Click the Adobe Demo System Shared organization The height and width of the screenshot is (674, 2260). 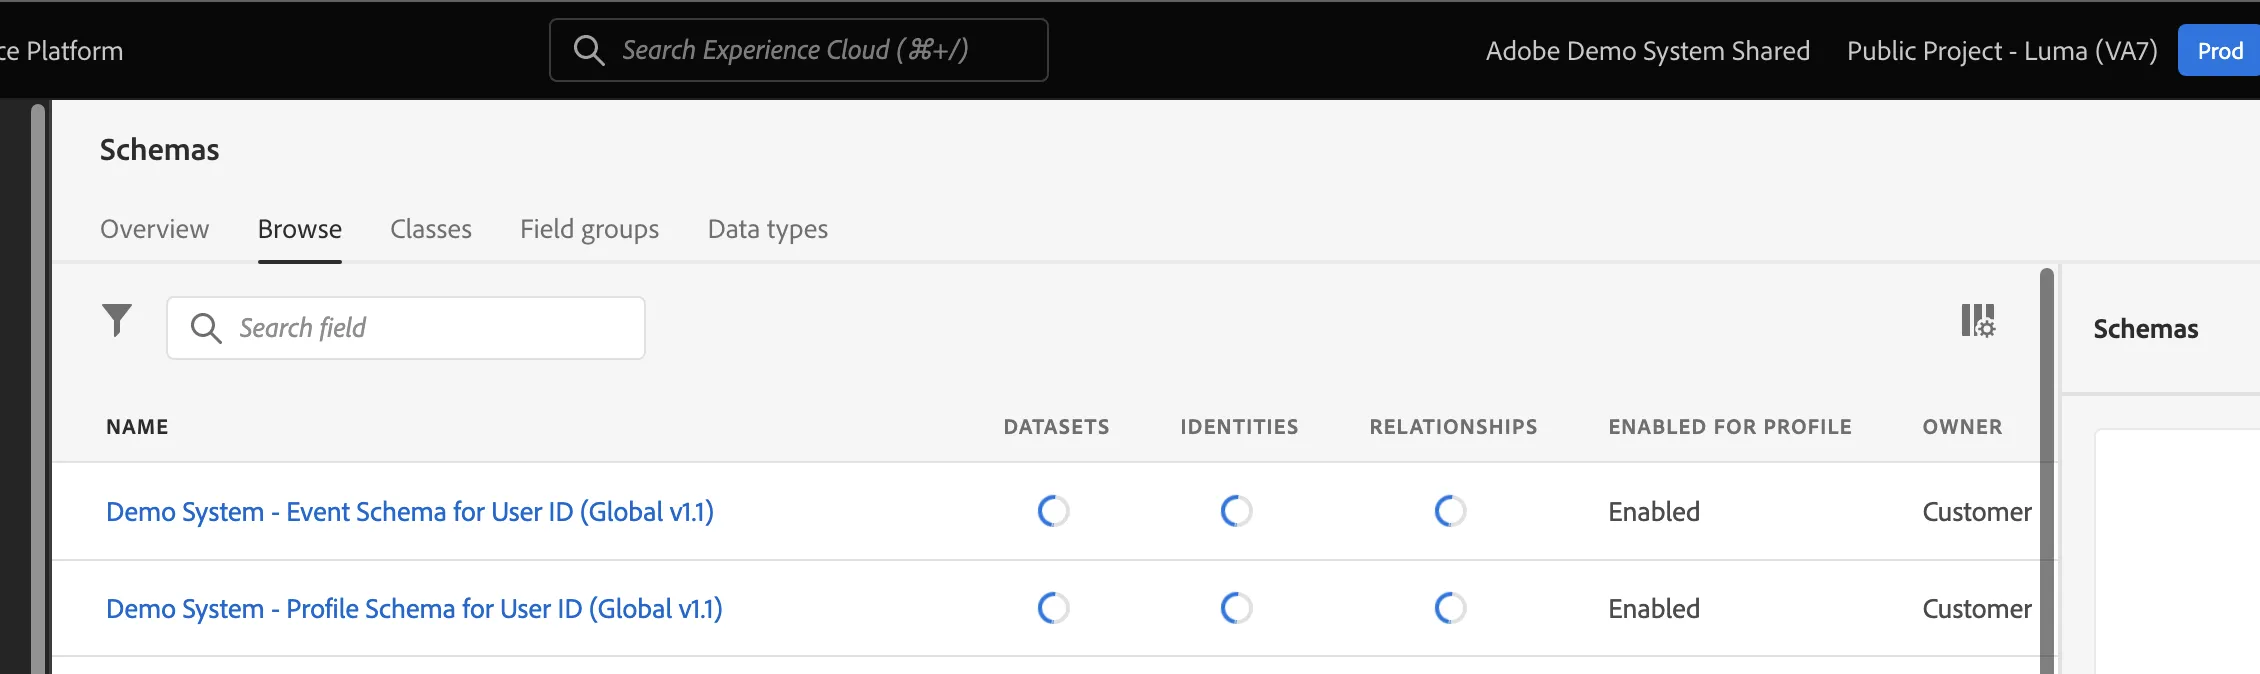coord(1648,51)
